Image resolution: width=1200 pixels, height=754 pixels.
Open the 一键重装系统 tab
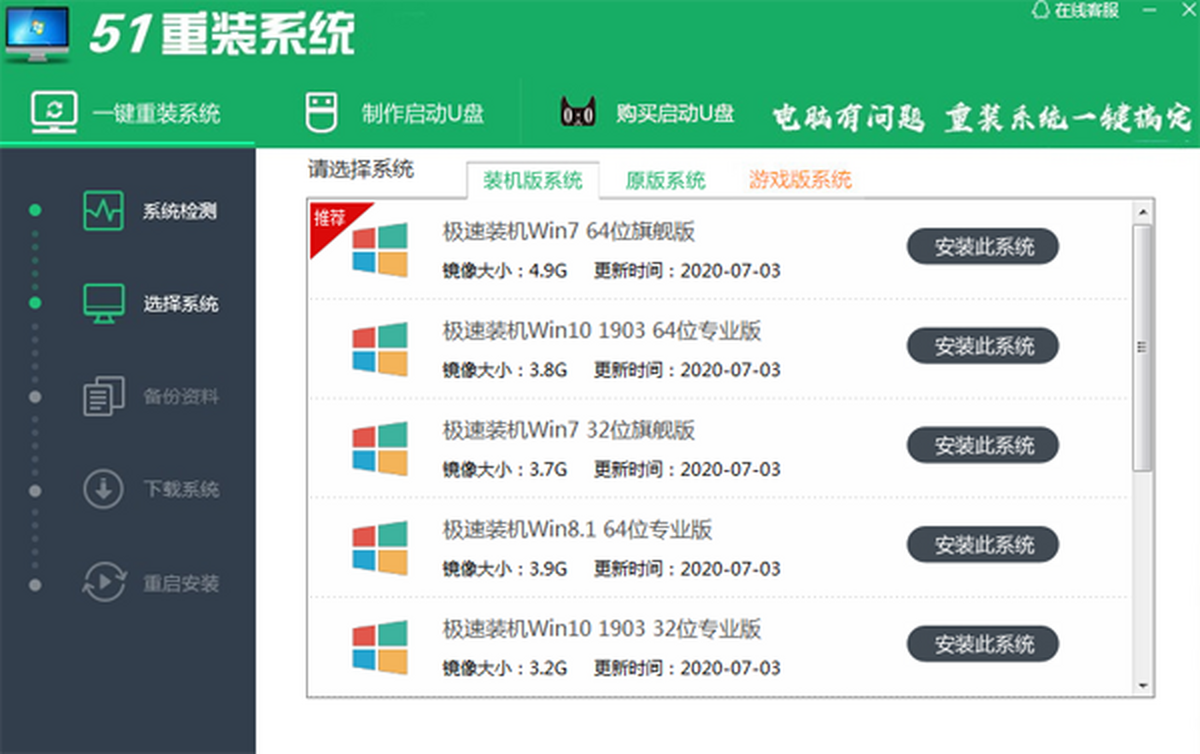pos(127,113)
